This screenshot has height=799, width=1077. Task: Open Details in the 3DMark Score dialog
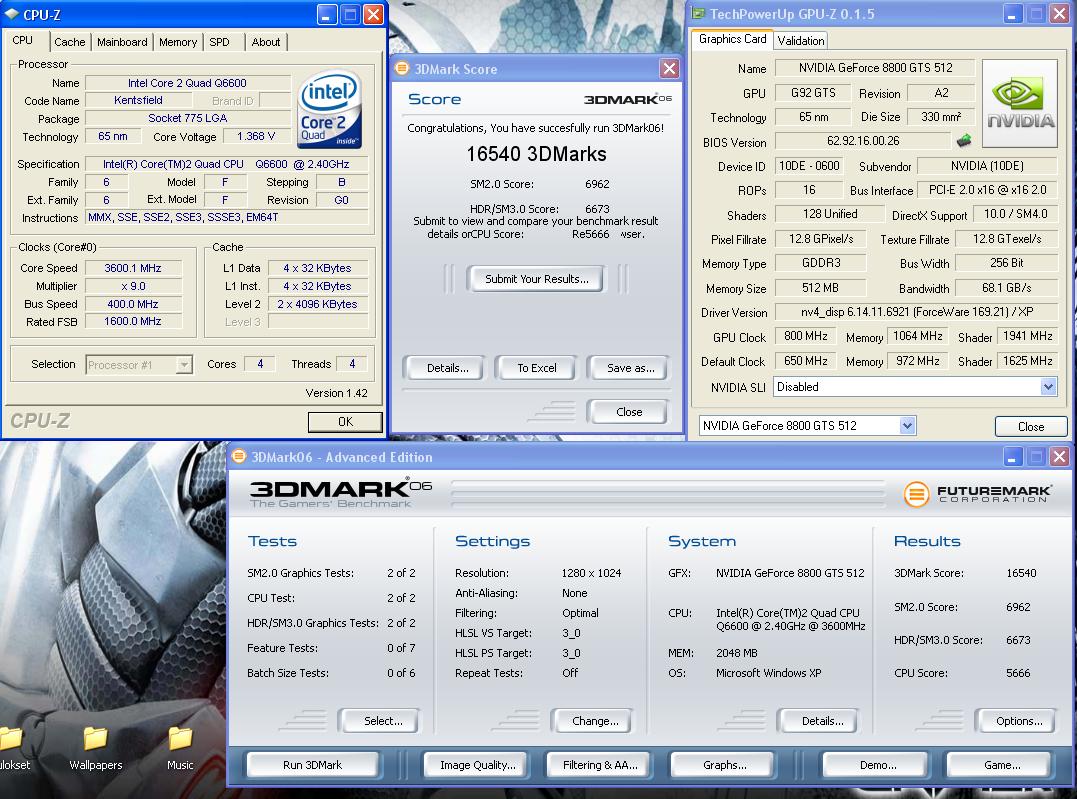[x=447, y=368]
